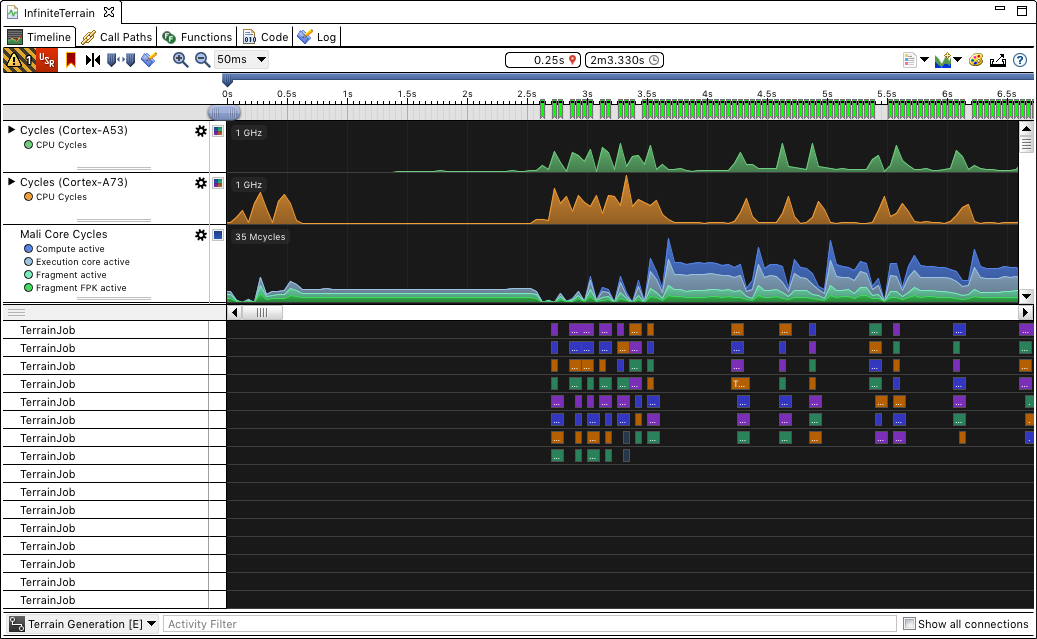The height and width of the screenshot is (639, 1037).
Task: Switch to the Functions tab
Action: click(197, 37)
